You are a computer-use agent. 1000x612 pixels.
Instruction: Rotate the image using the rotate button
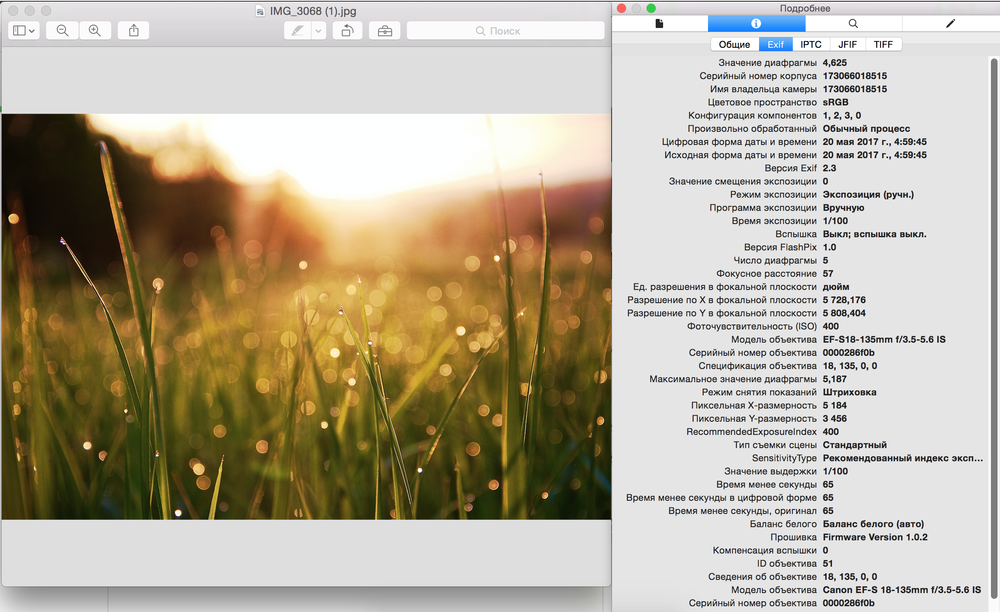[x=347, y=31]
